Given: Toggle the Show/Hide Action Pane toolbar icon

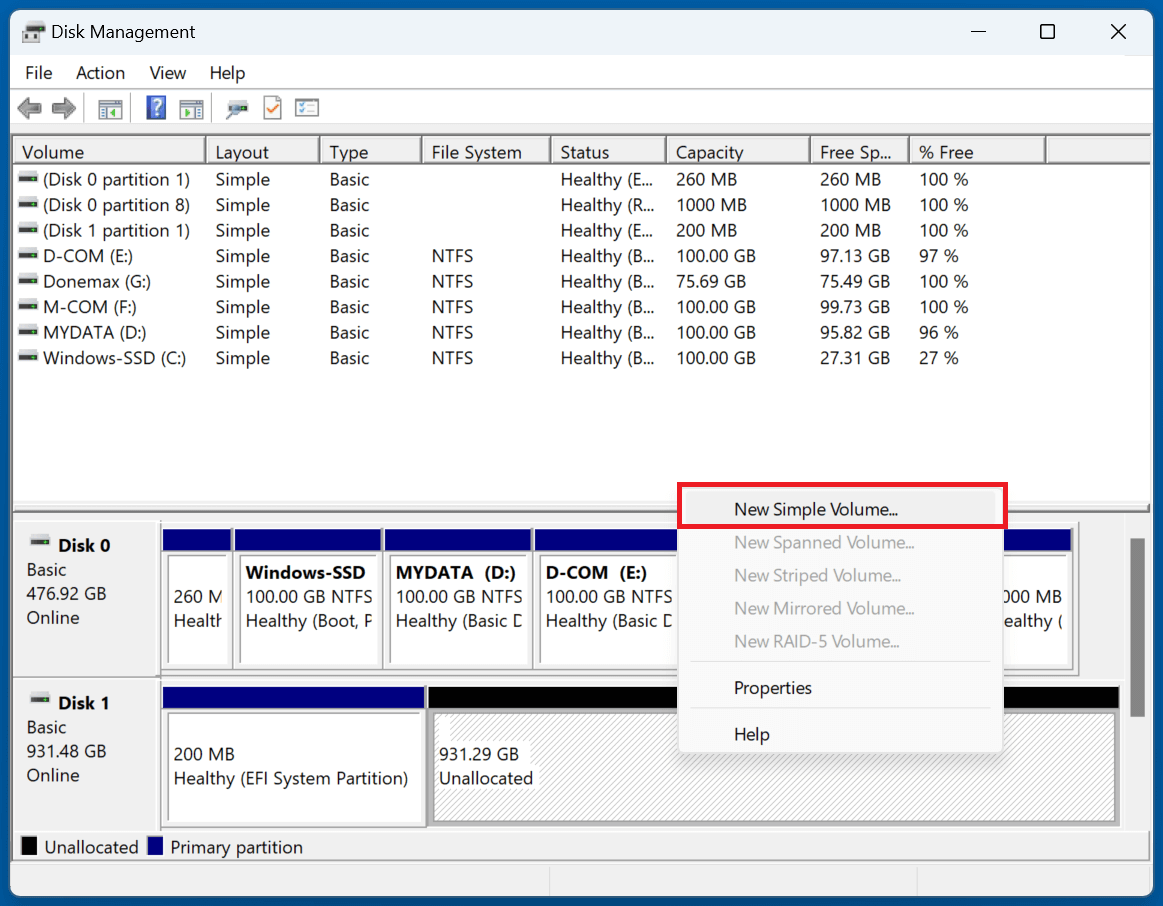Looking at the screenshot, I should coord(191,107).
